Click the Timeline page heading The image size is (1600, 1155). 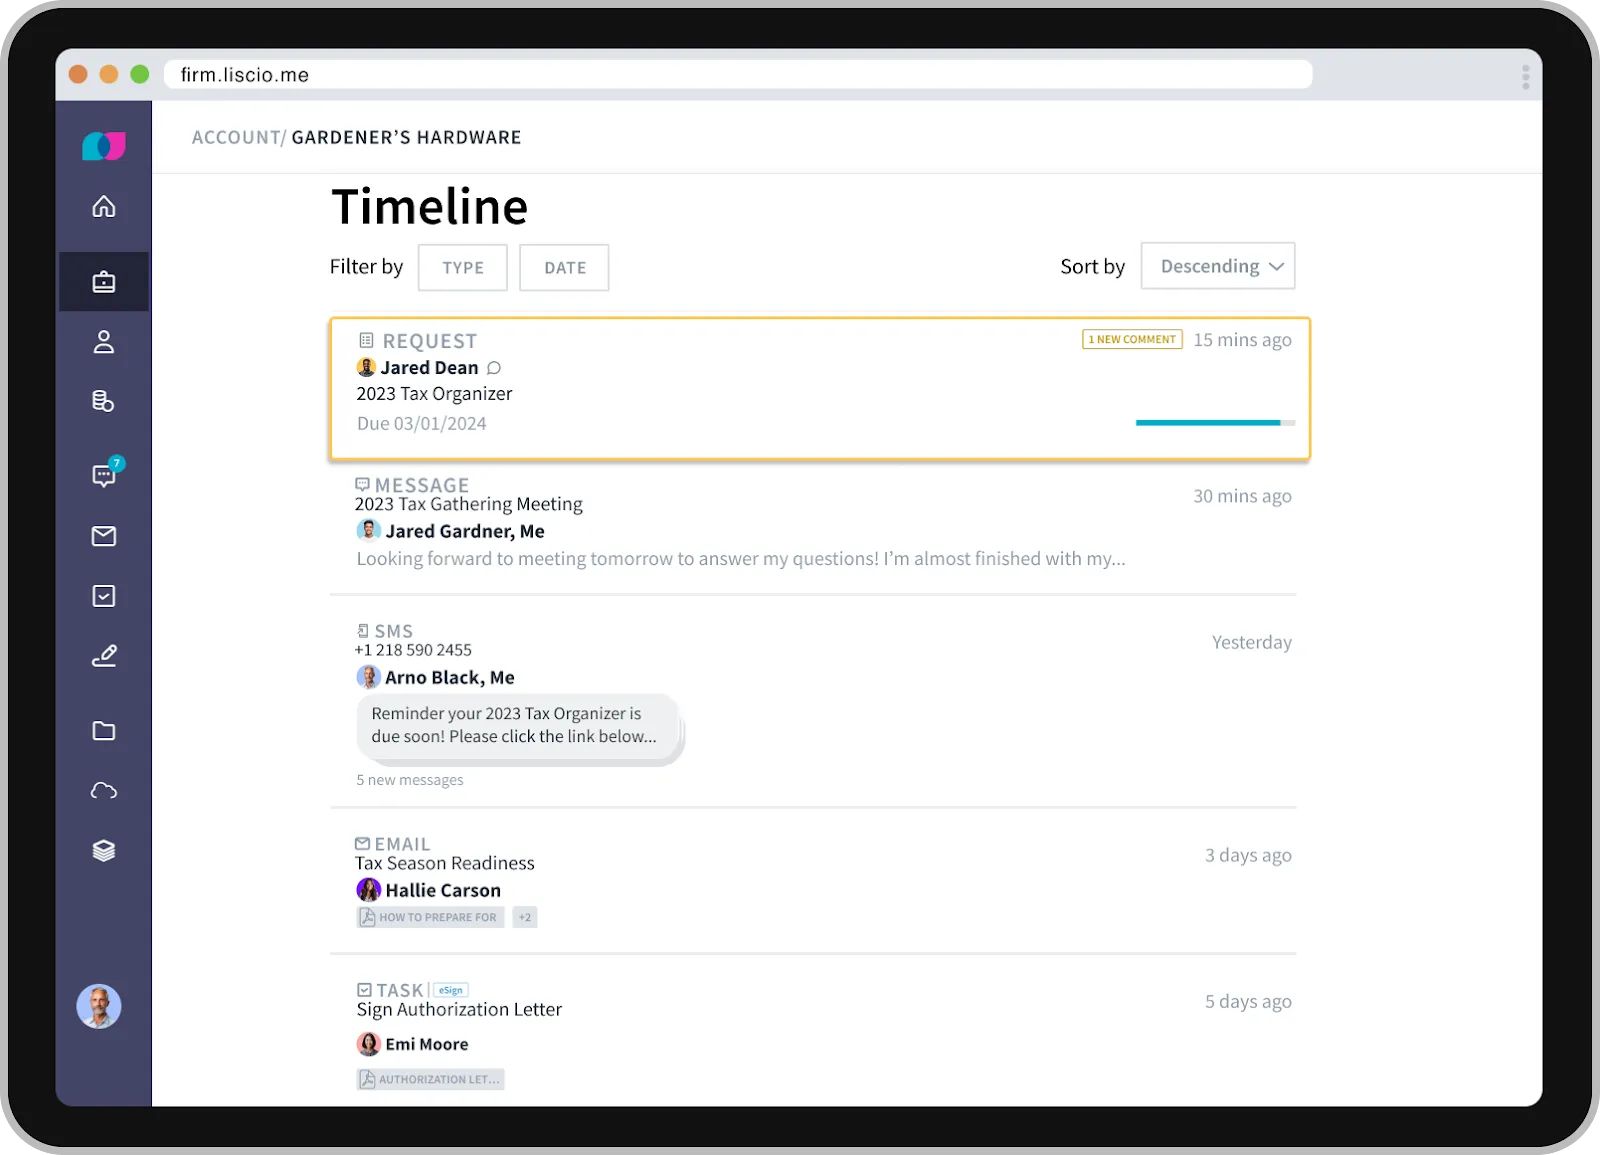coord(430,207)
